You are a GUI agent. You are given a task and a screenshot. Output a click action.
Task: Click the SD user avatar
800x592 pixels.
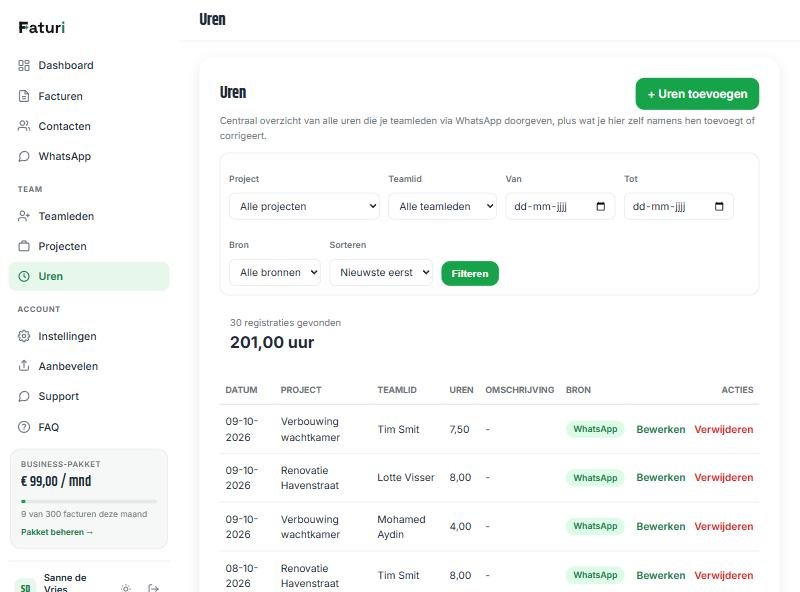(25, 587)
